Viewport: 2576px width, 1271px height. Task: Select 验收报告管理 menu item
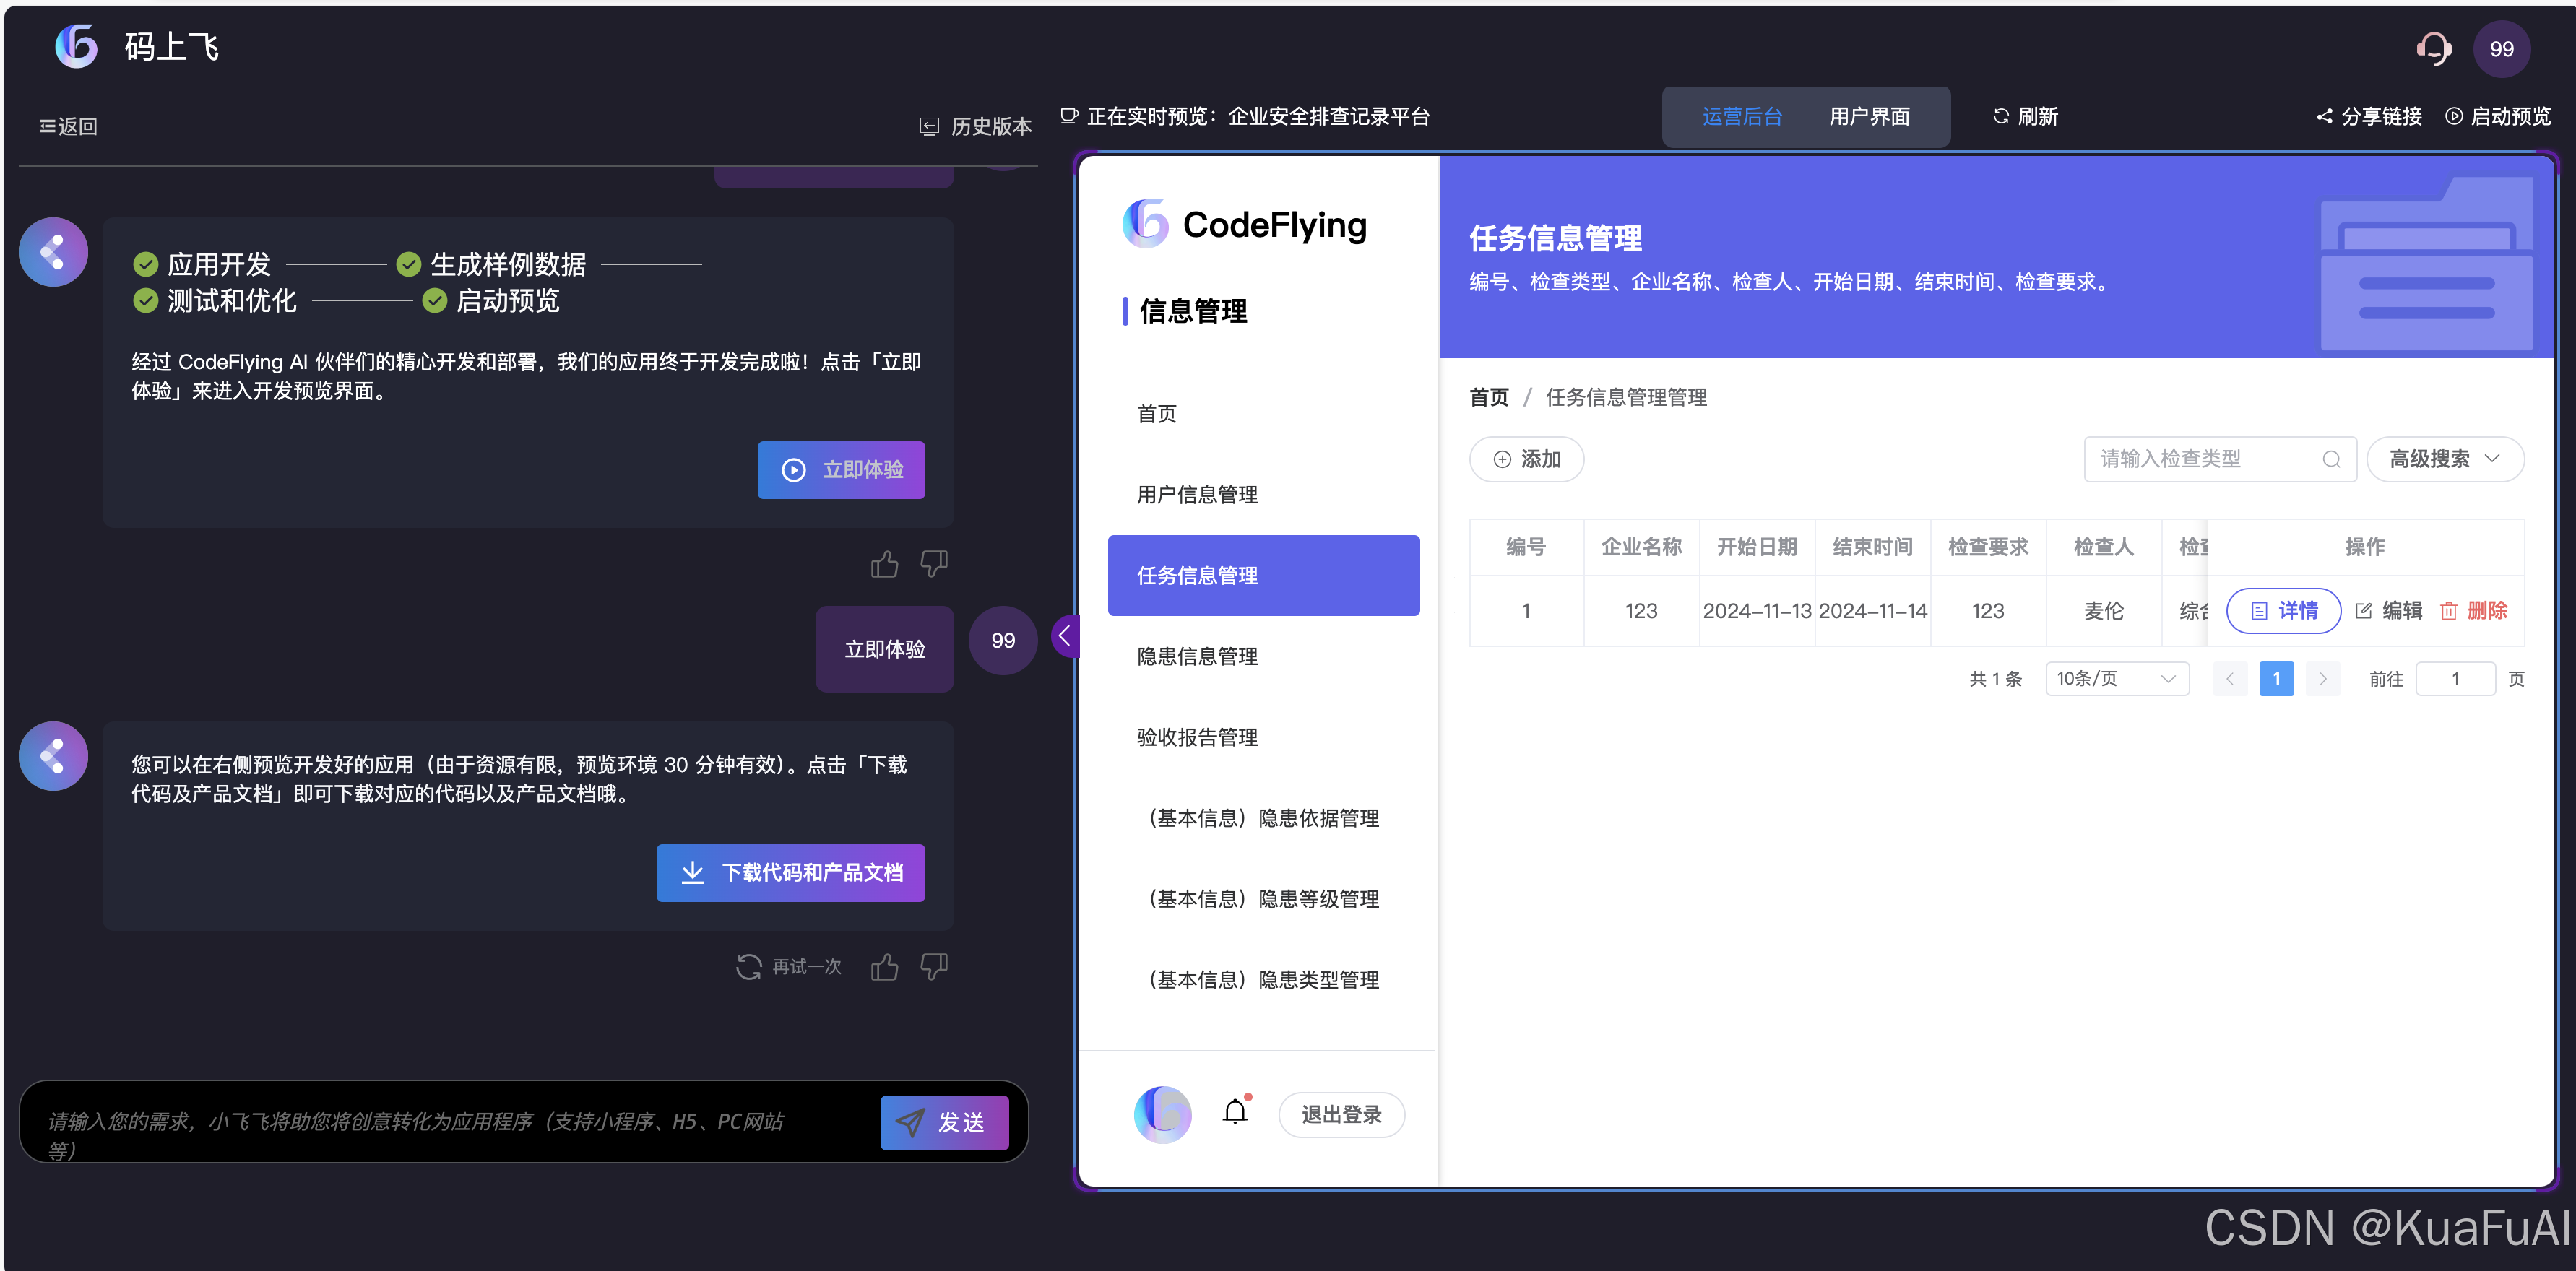(x=1197, y=738)
